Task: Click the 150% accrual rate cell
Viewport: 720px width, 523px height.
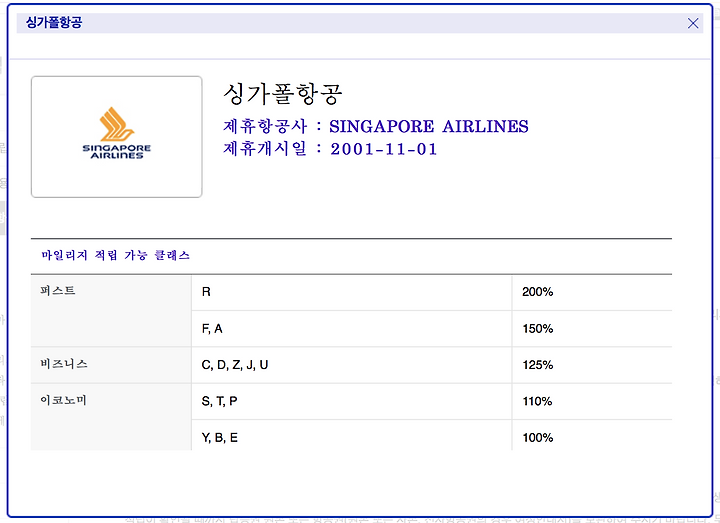Action: (x=592, y=329)
